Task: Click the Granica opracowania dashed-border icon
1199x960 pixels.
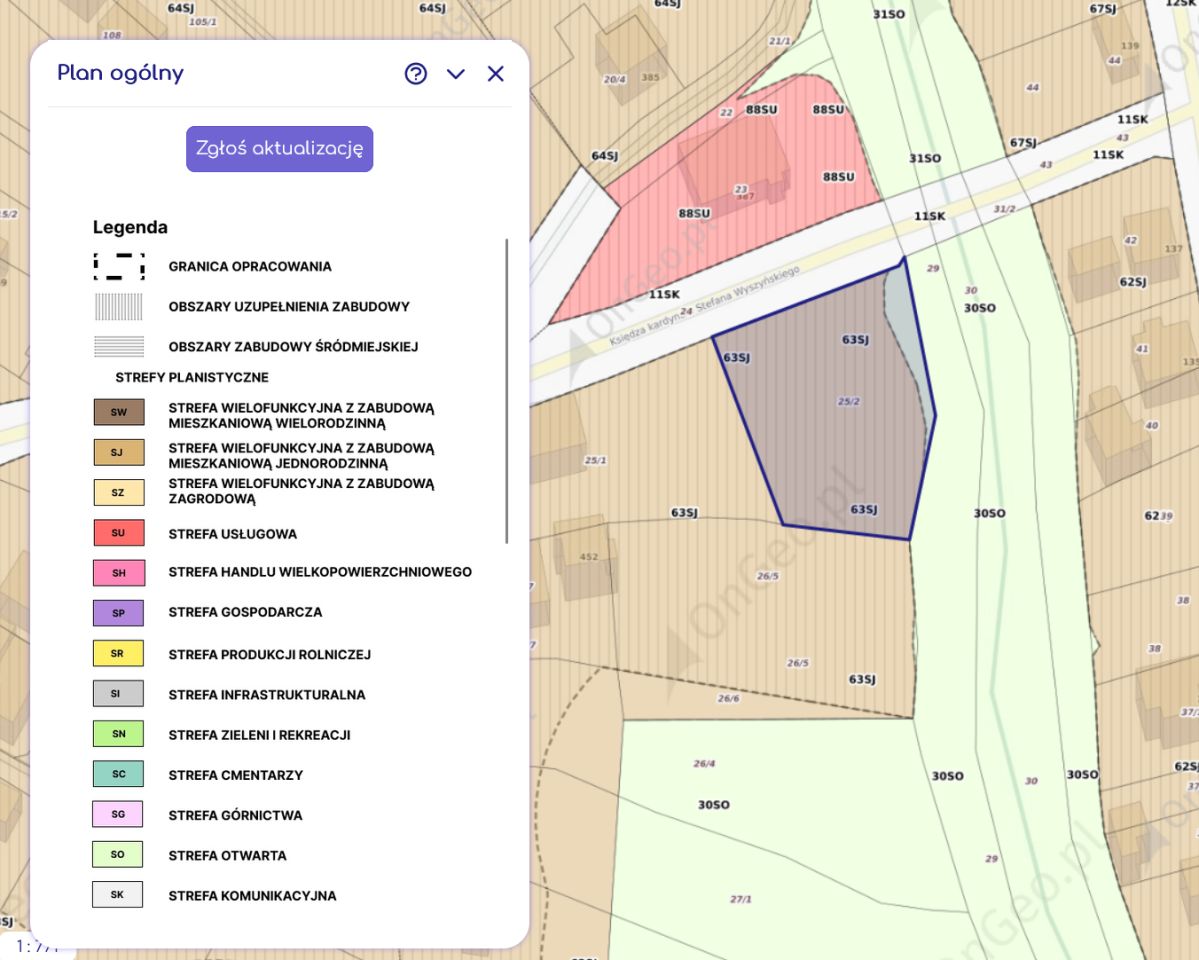Action: tap(119, 266)
